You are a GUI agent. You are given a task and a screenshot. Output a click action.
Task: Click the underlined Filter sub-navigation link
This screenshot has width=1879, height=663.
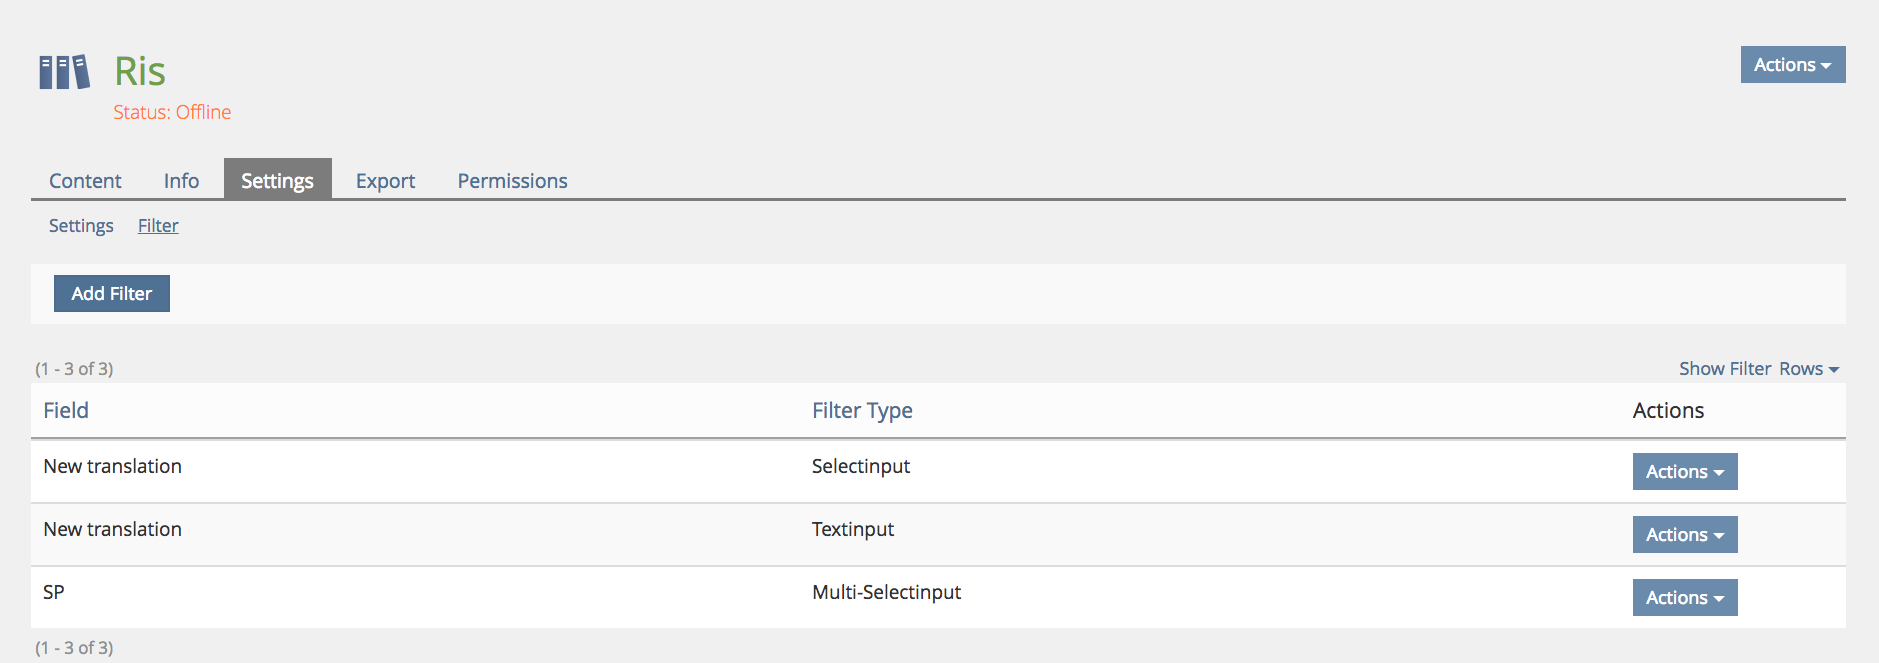click(158, 226)
